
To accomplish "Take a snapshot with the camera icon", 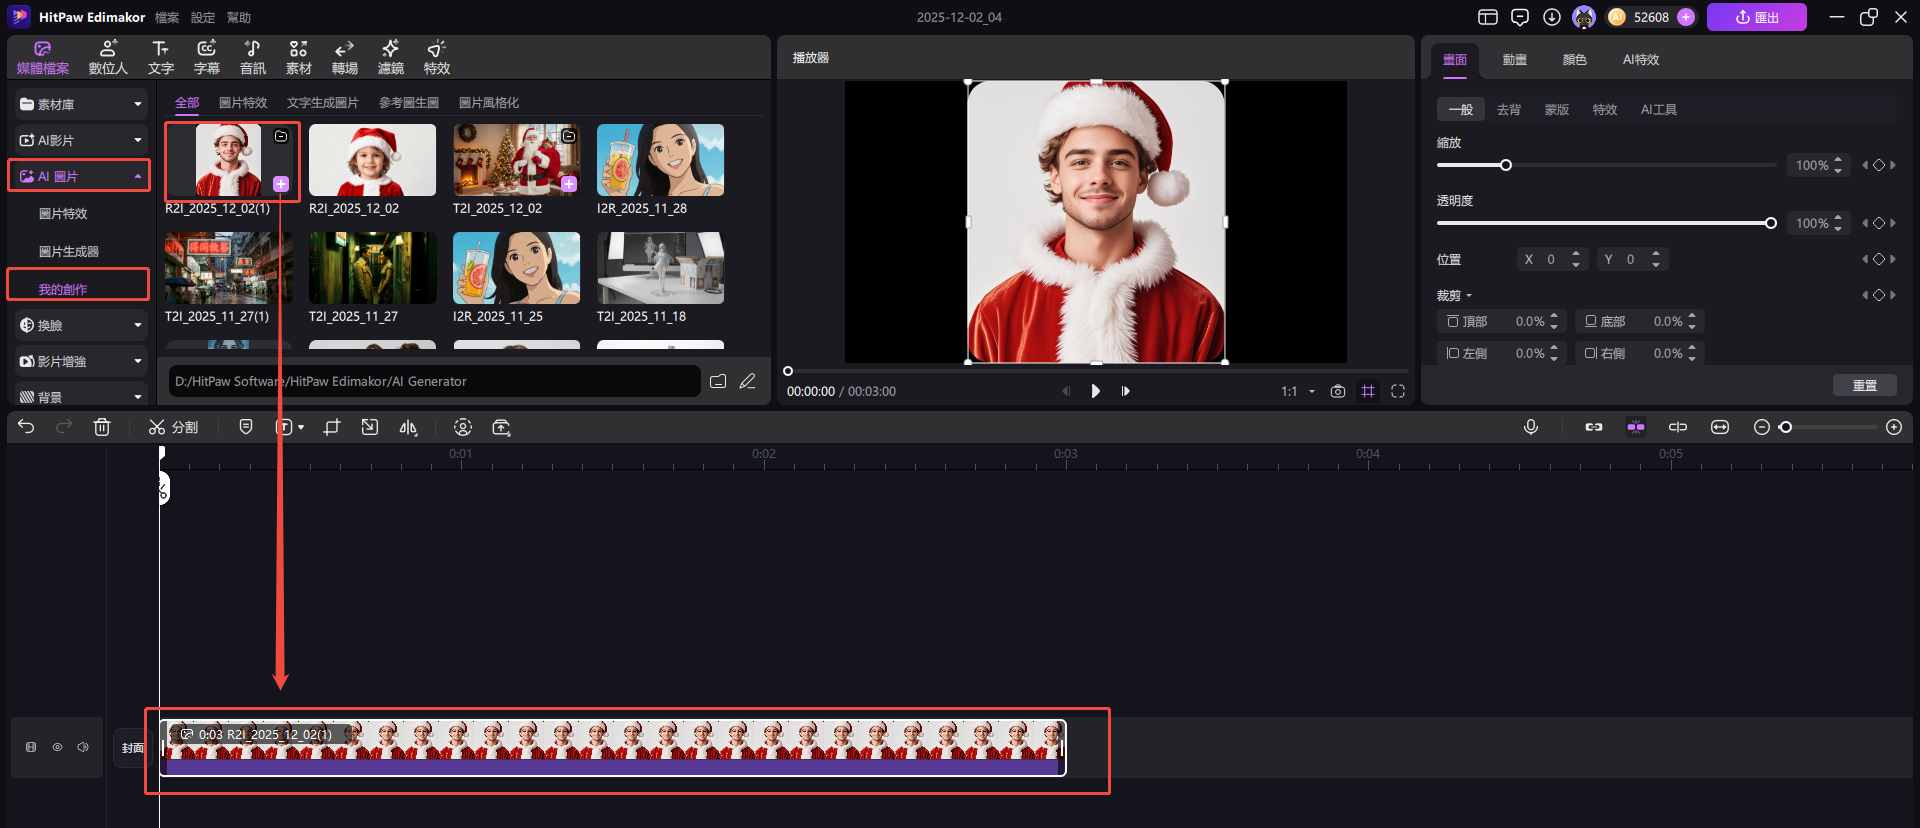I will pos(1338,391).
